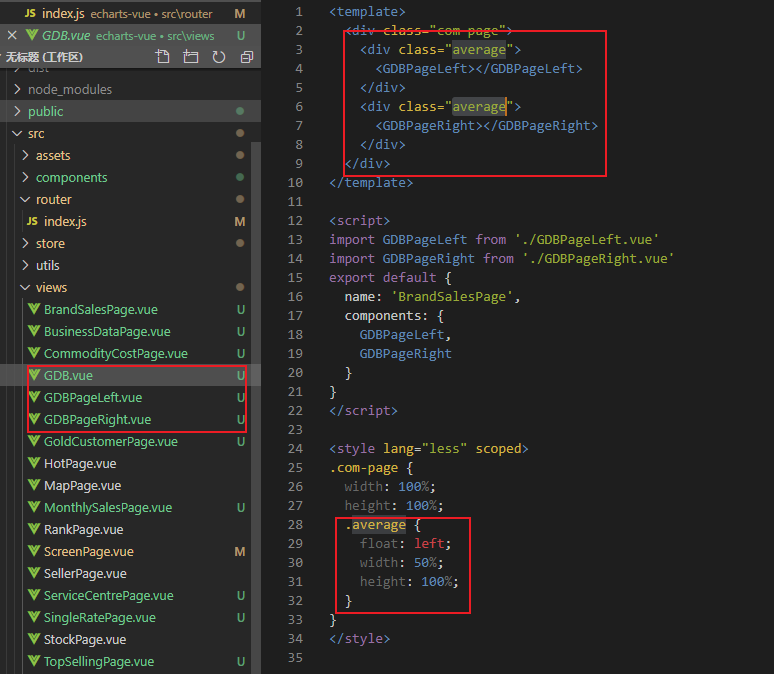Click the lang="less" attribute in style tag
774x674 pixels.
(x=425, y=448)
